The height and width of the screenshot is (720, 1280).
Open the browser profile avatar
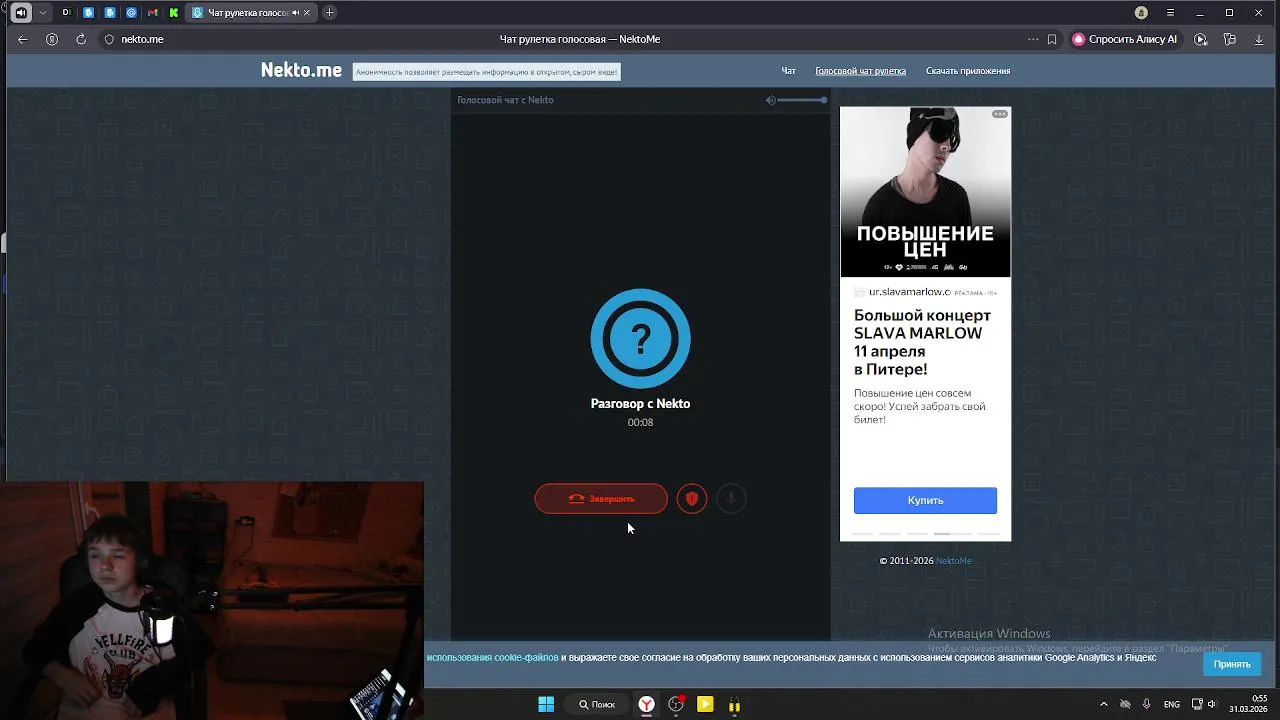coord(1141,13)
